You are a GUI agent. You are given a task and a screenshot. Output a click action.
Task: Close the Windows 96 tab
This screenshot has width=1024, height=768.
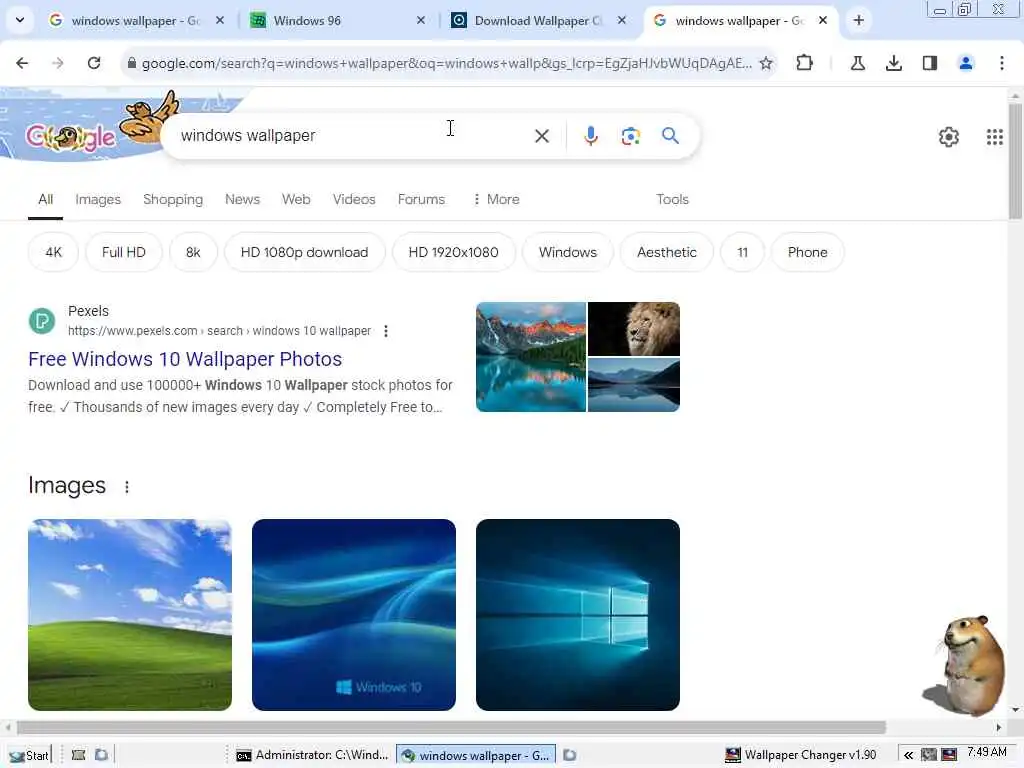click(421, 20)
